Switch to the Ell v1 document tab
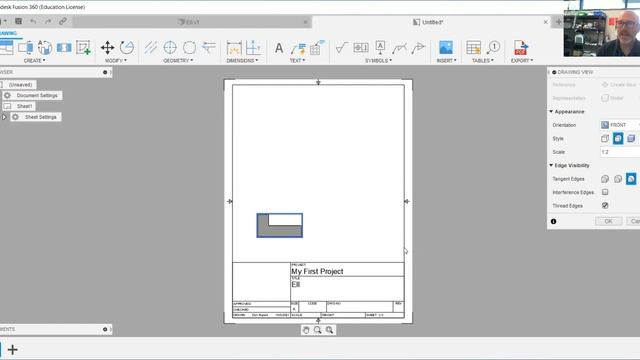Image resolution: width=640 pixels, height=360 pixels. pos(192,22)
